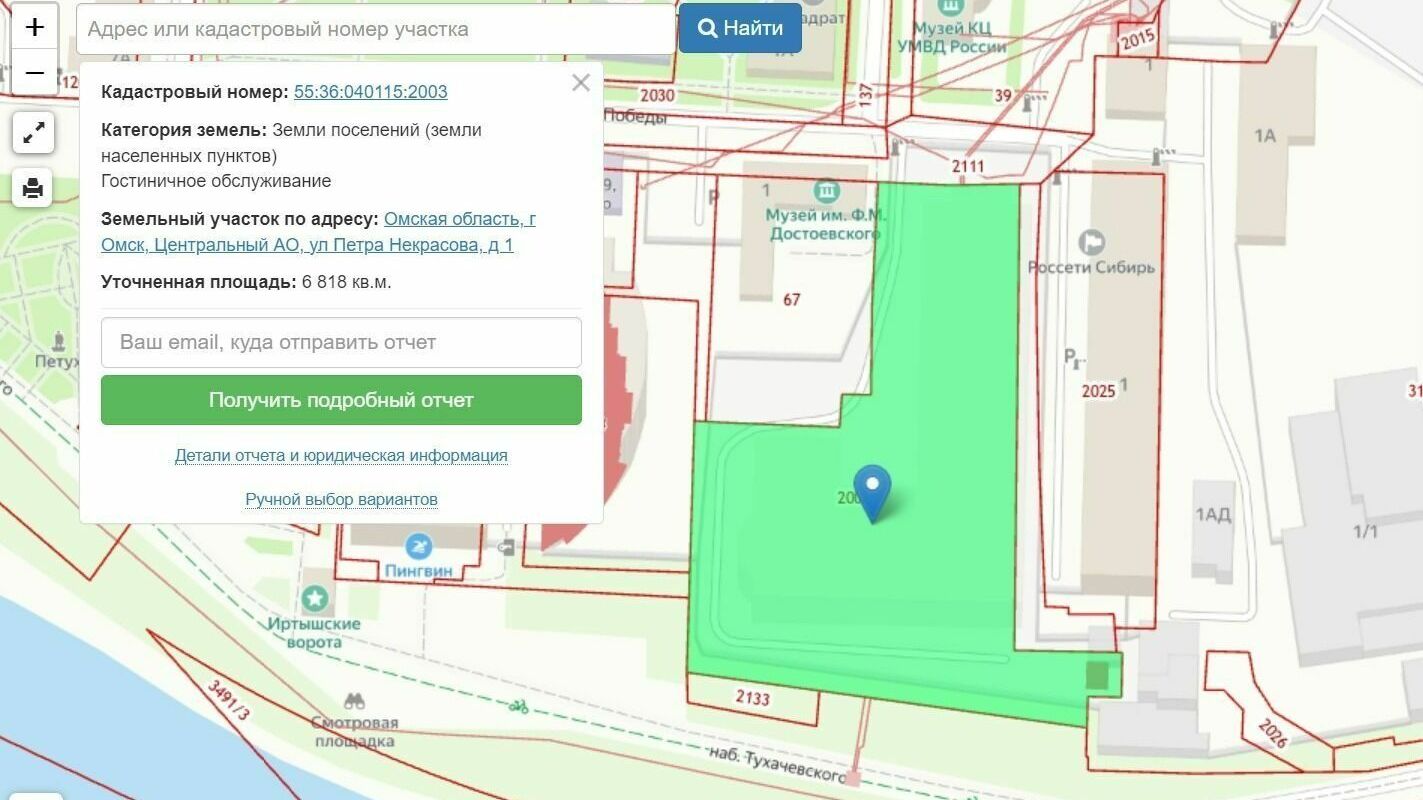
Task: Click the Россети Сибирь flag icon
Action: click(1091, 242)
